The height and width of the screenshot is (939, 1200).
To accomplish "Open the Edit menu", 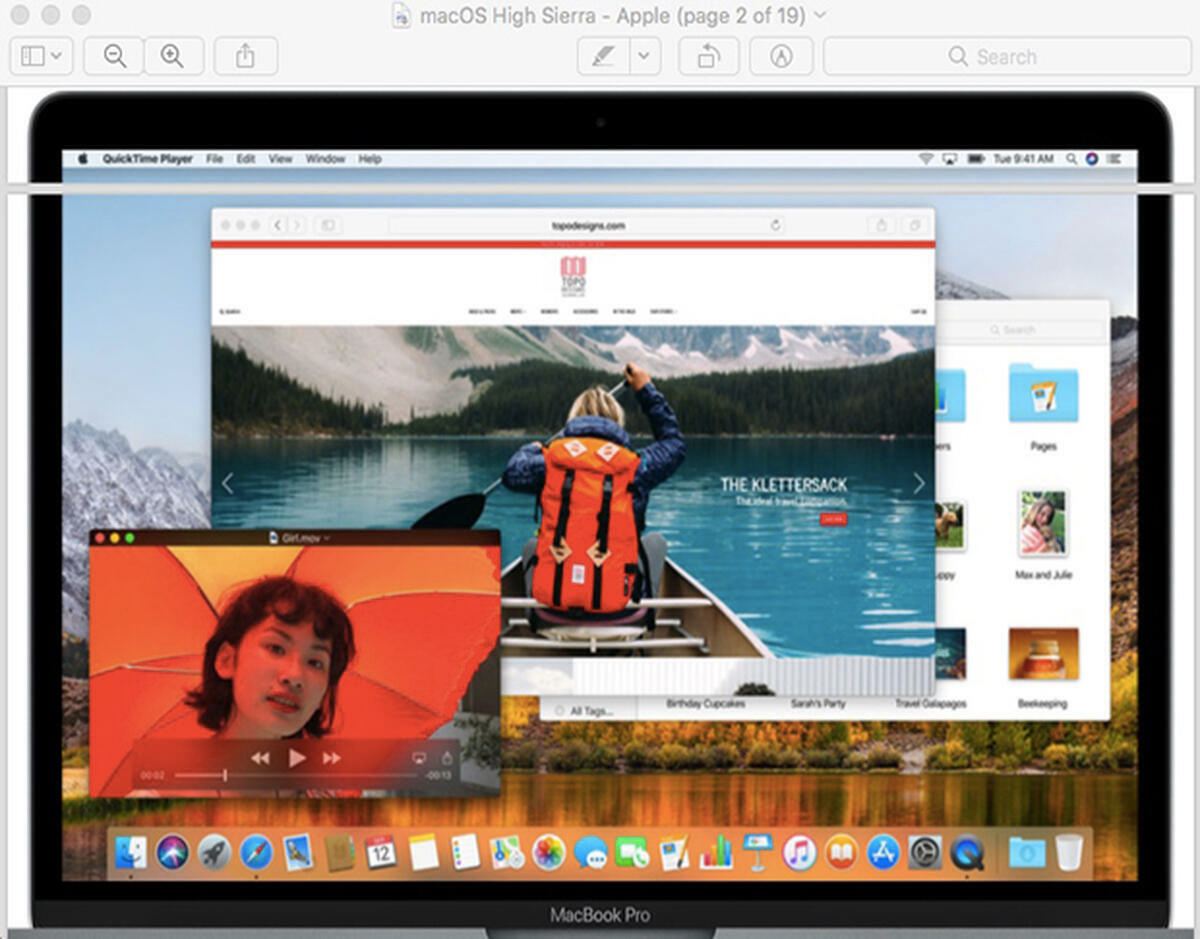I will pyautogui.click(x=246, y=159).
